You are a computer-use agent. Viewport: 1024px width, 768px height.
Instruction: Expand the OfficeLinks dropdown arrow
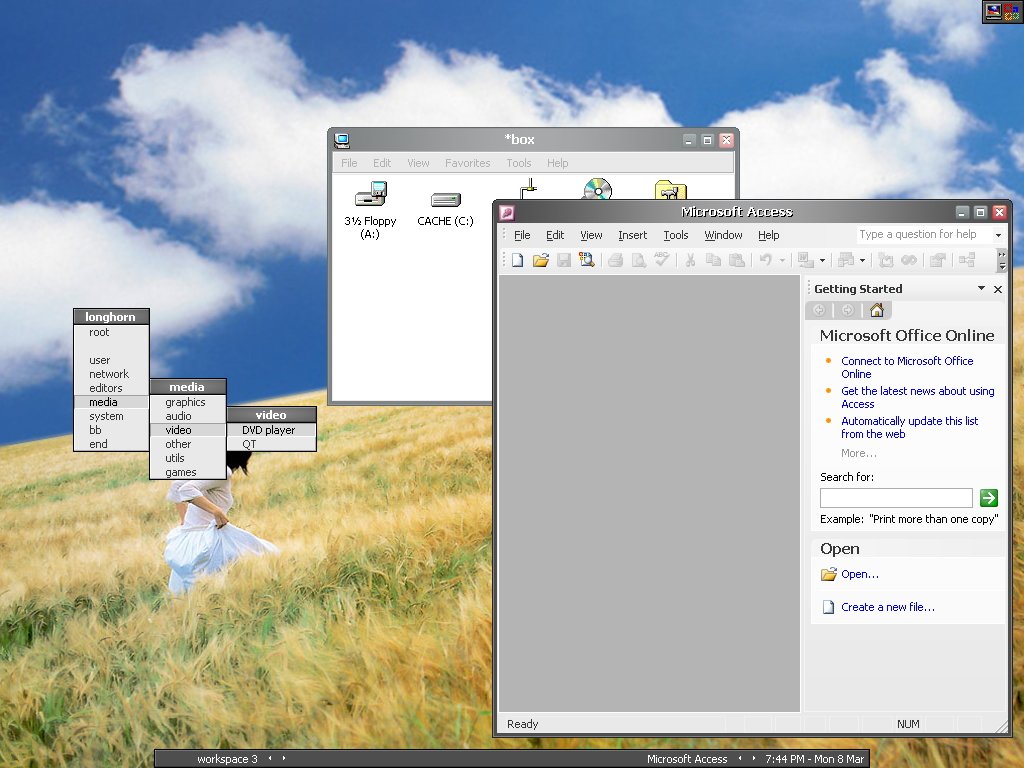point(822,261)
